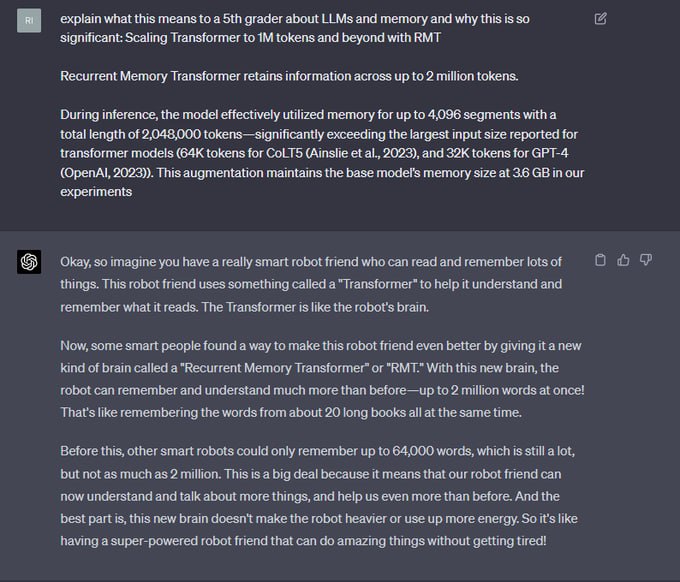680x582 pixels.
Task: Click the ChatGPT logo avatar
Action: [x=29, y=262]
